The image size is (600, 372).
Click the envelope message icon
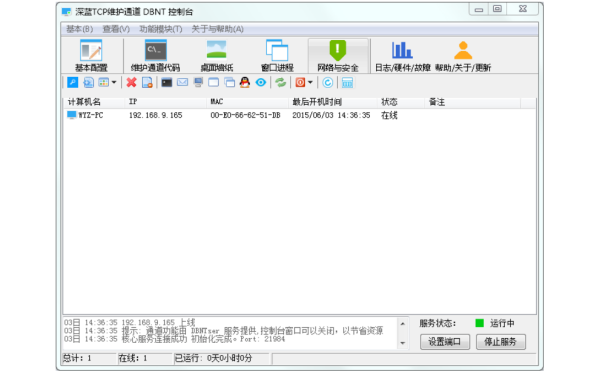tap(183, 82)
